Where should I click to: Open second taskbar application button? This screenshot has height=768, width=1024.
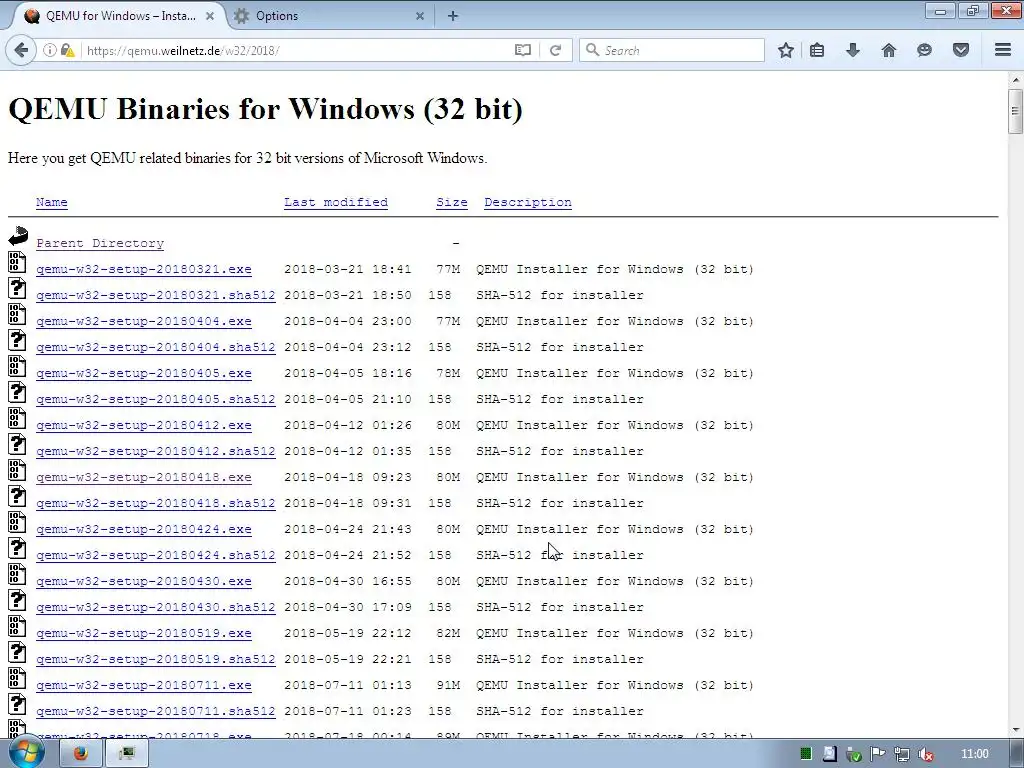(x=127, y=754)
